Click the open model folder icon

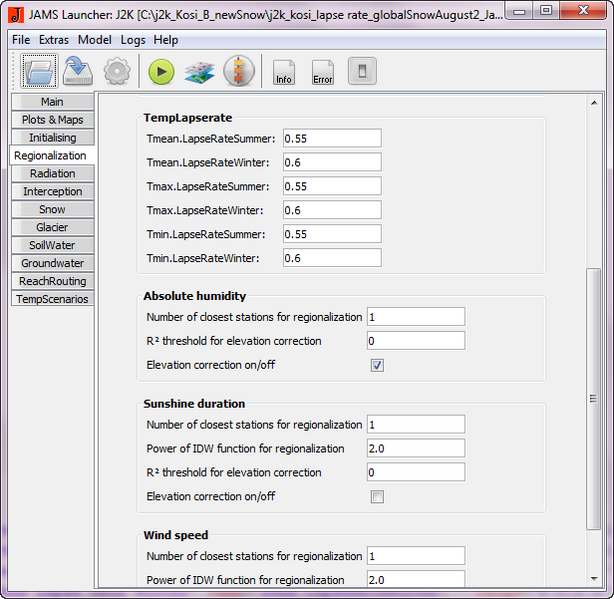(x=41, y=71)
